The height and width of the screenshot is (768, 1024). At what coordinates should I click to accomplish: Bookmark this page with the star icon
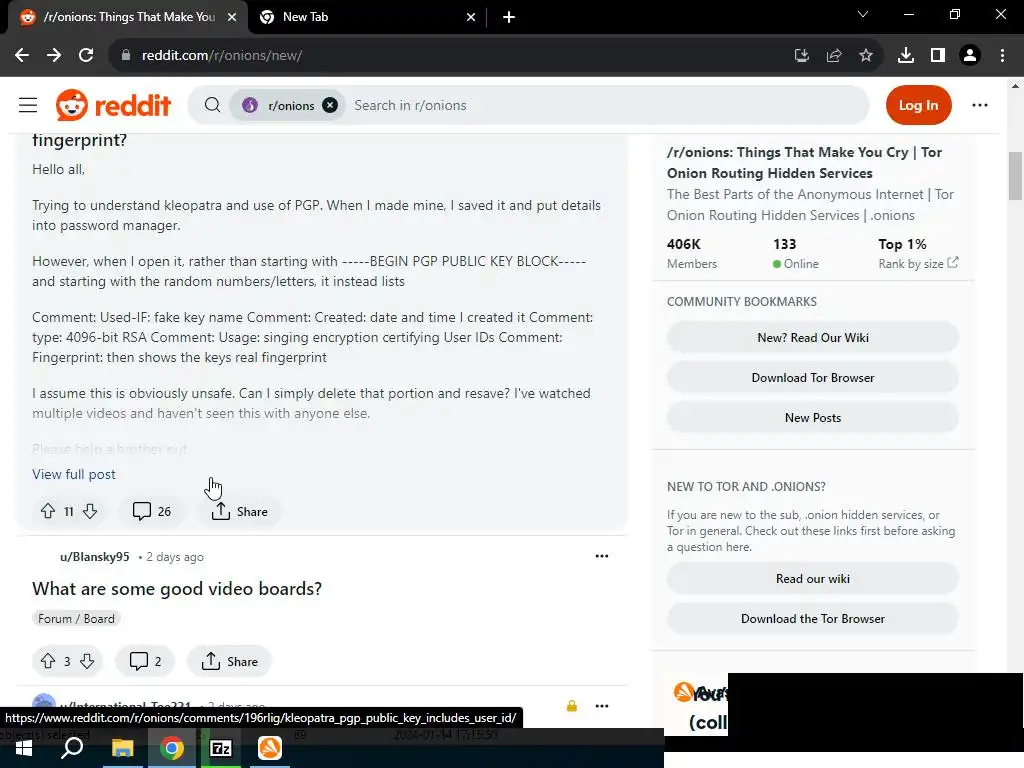click(x=866, y=56)
